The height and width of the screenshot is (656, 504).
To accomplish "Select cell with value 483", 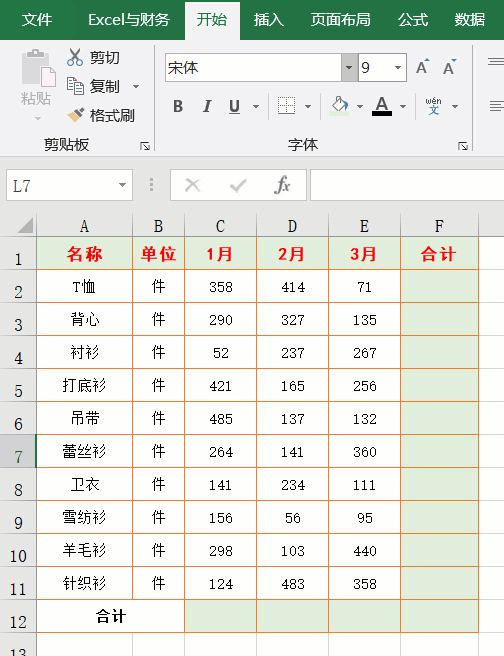I will [x=292, y=584].
